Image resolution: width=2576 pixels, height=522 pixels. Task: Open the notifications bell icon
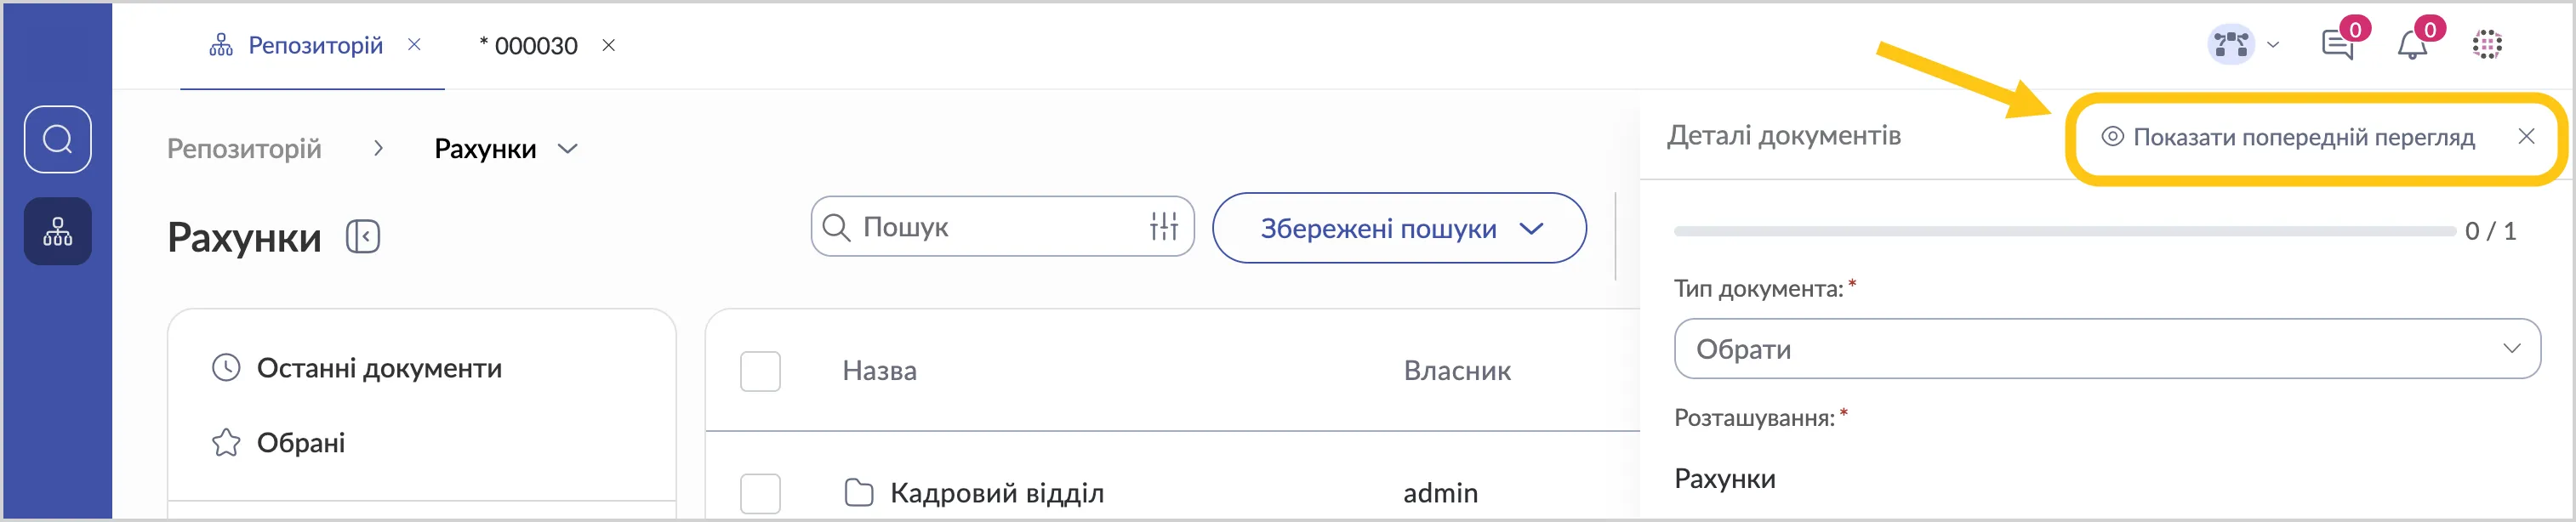2412,45
